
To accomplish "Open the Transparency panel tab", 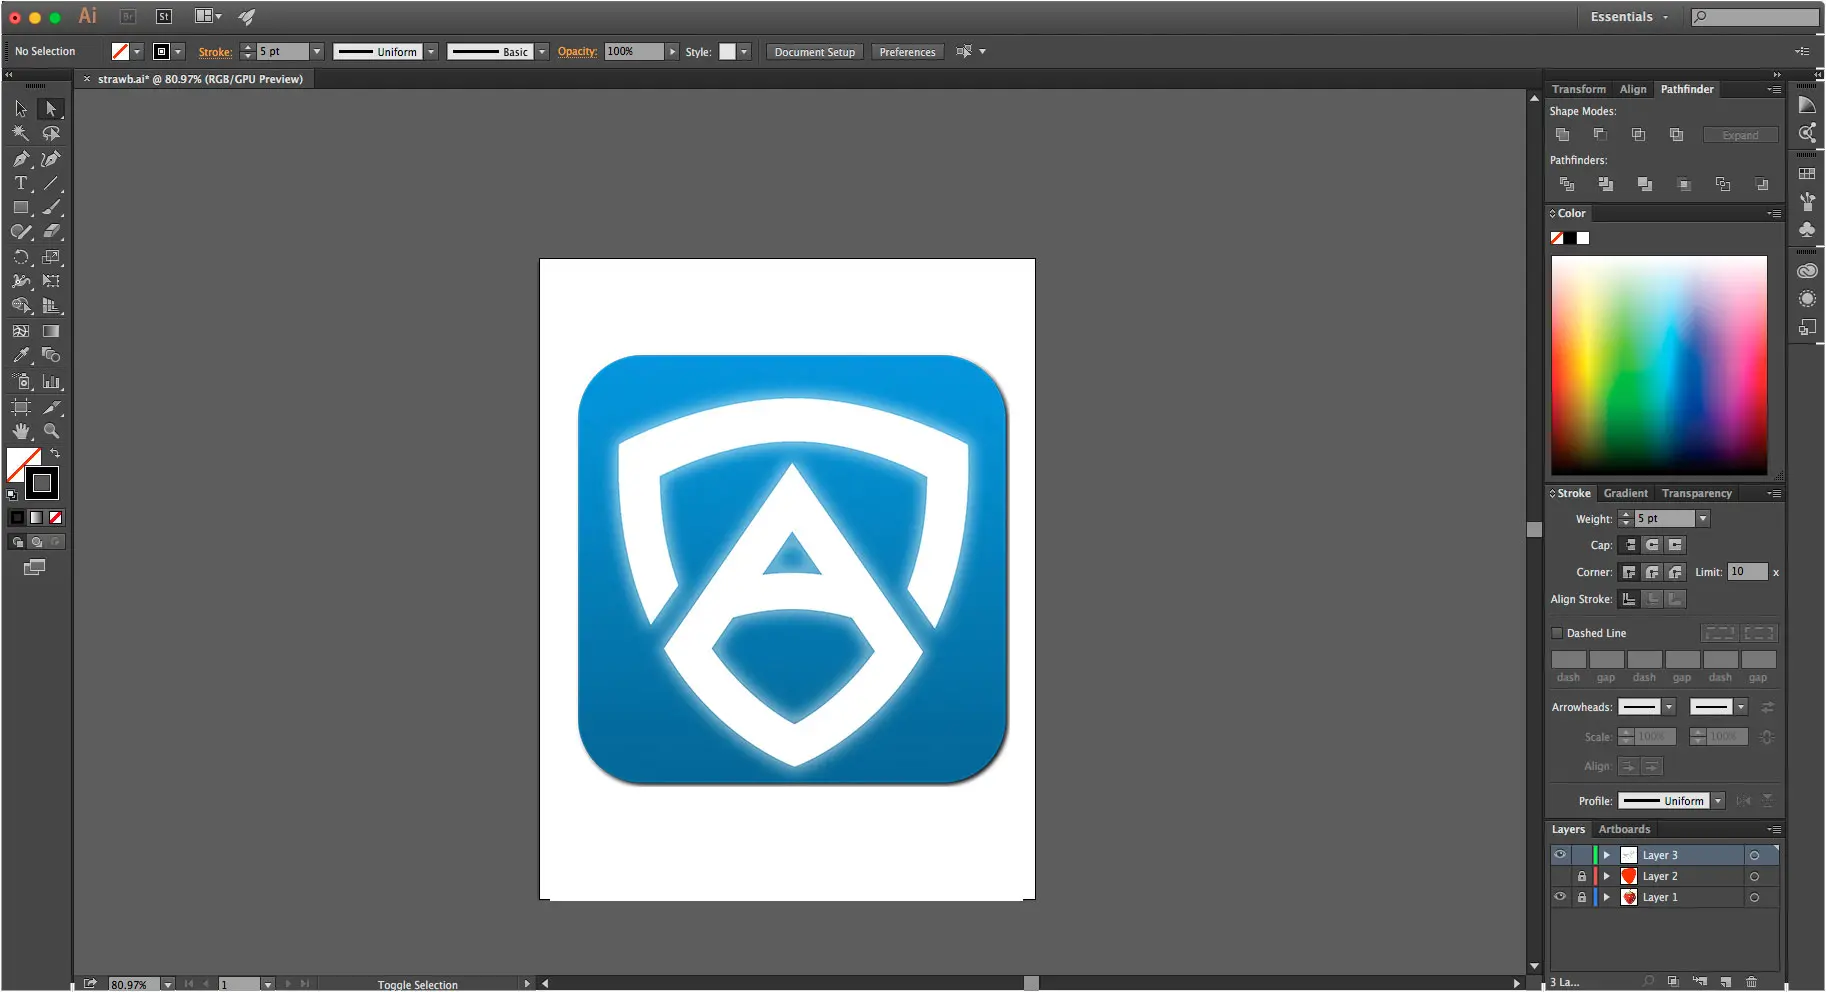I will pos(1695,493).
